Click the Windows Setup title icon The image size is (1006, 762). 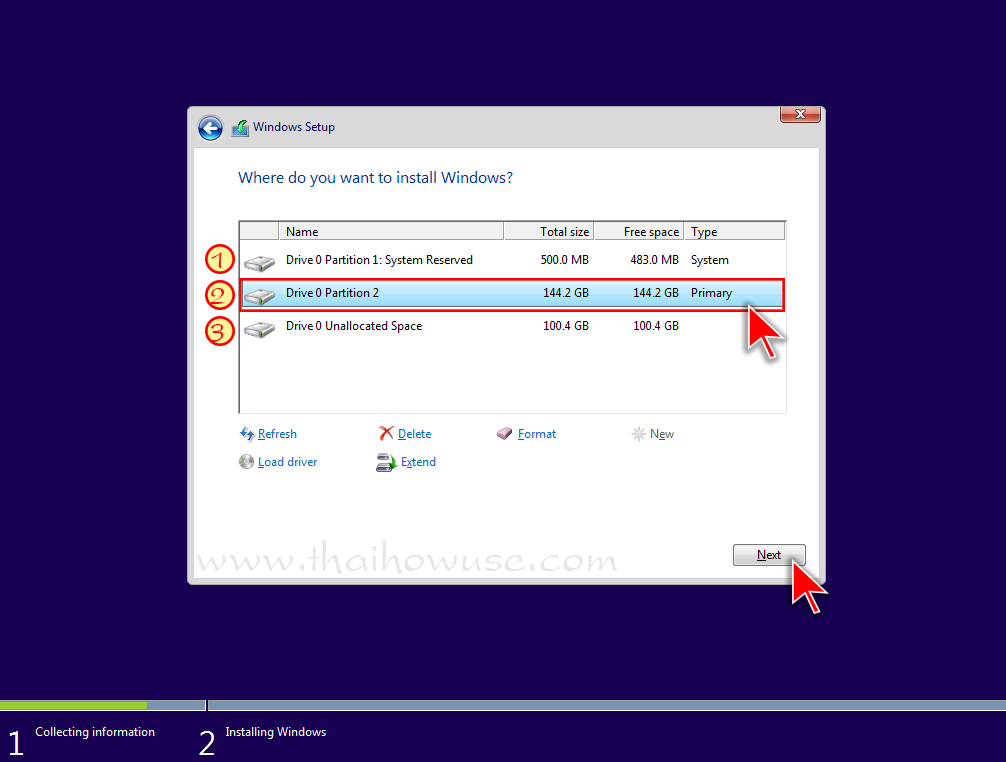240,128
